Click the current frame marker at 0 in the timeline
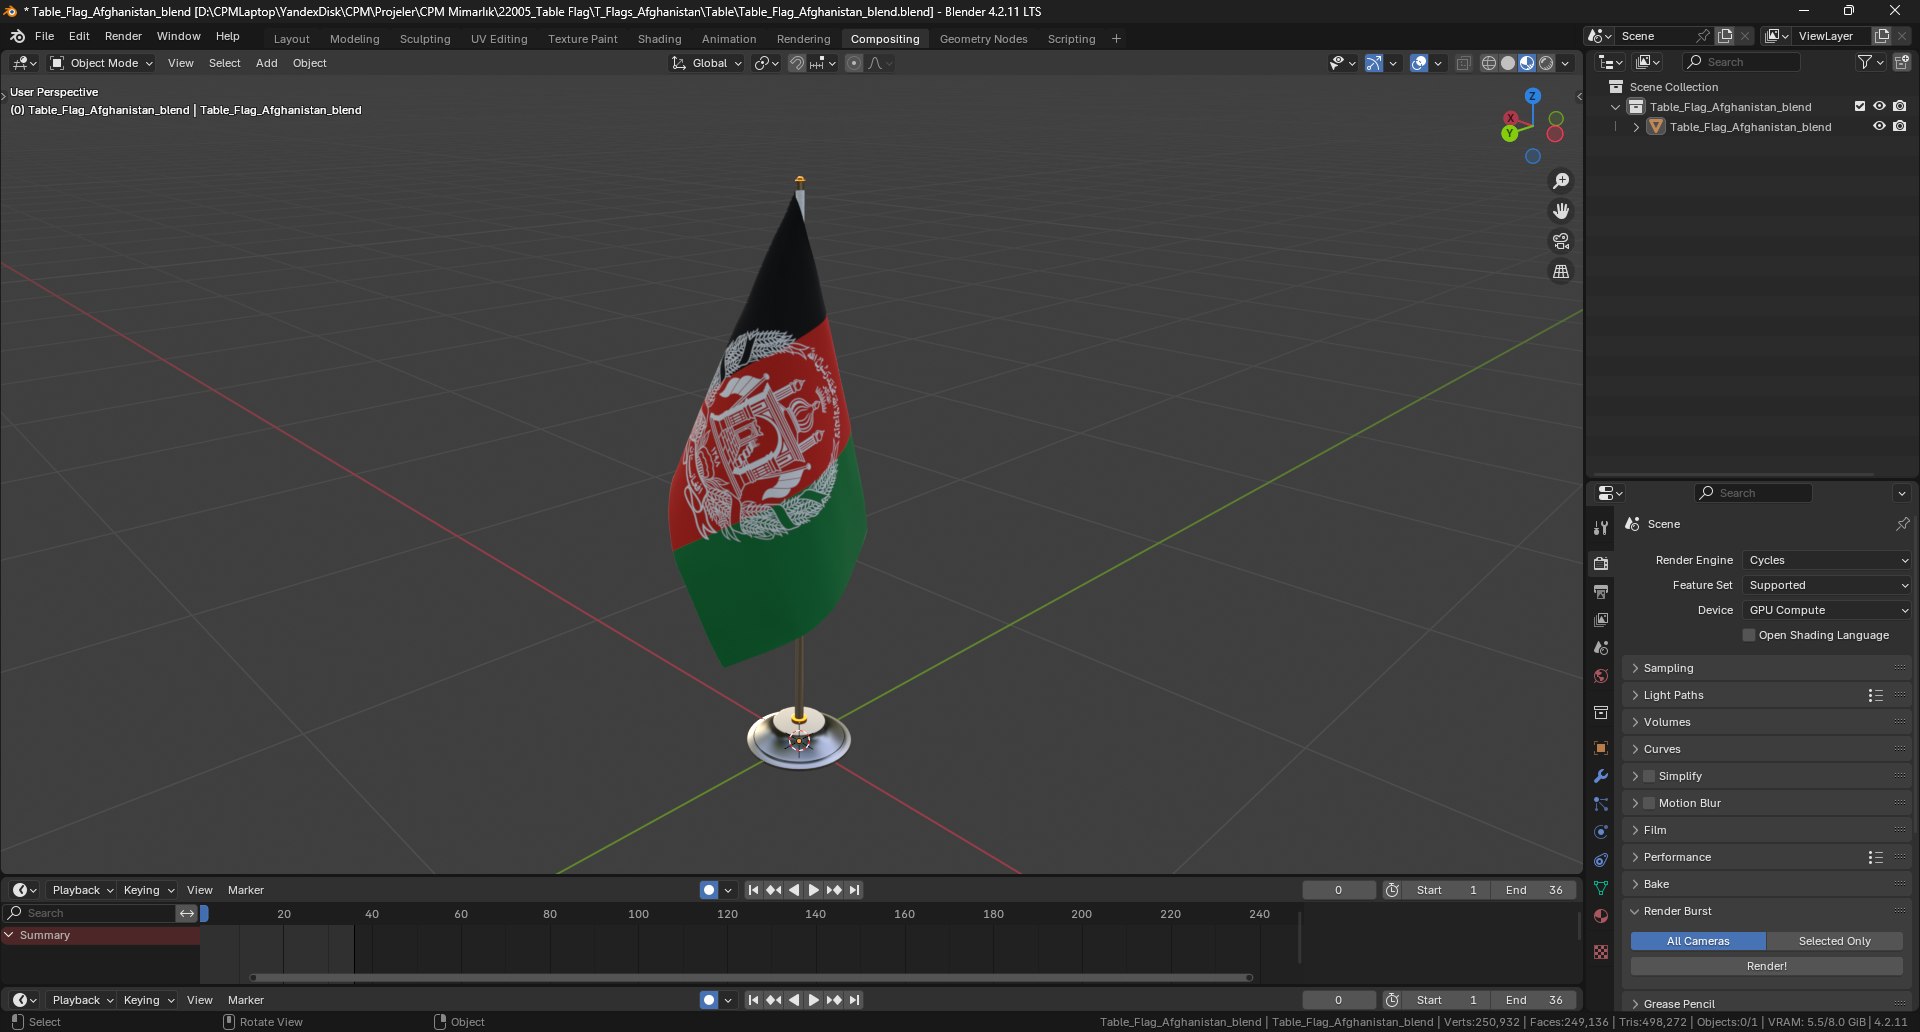This screenshot has height=1032, width=1920. tap(204, 913)
